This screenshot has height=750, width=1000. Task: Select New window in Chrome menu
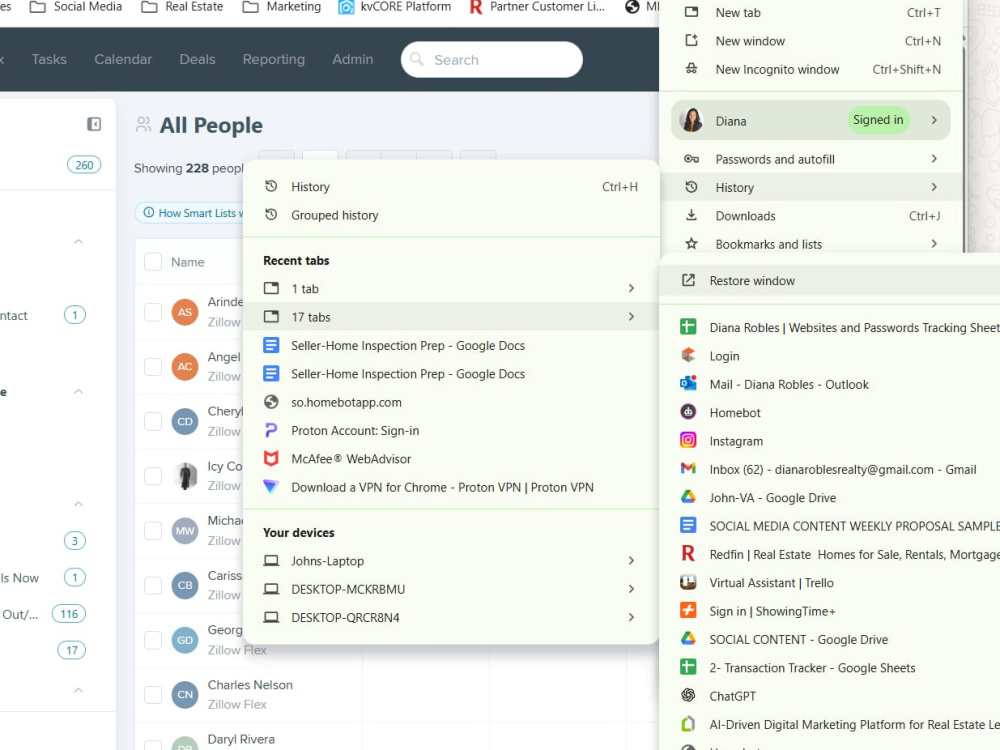click(811, 41)
